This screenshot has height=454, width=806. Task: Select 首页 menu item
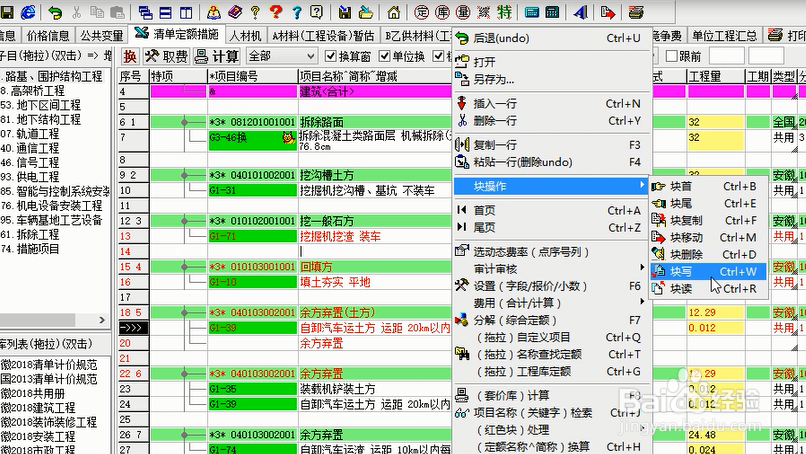[x=552, y=210]
